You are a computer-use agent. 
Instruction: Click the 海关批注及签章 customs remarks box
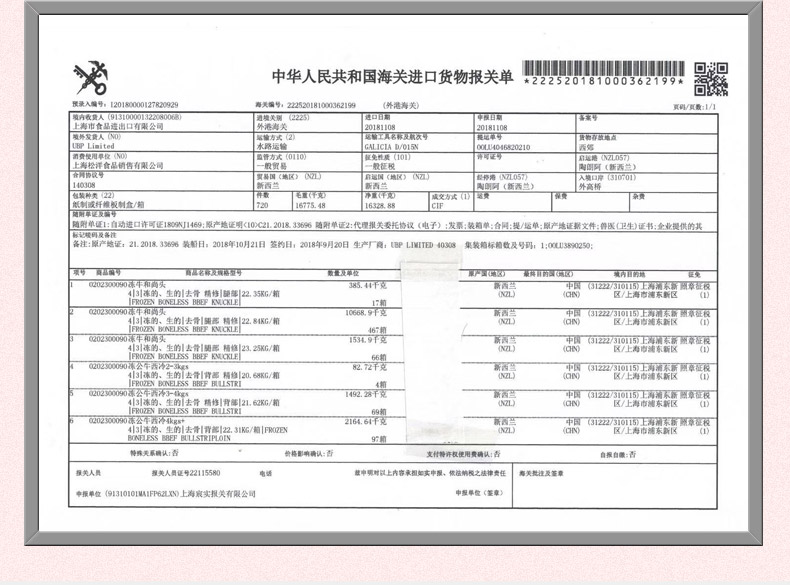click(x=615, y=486)
